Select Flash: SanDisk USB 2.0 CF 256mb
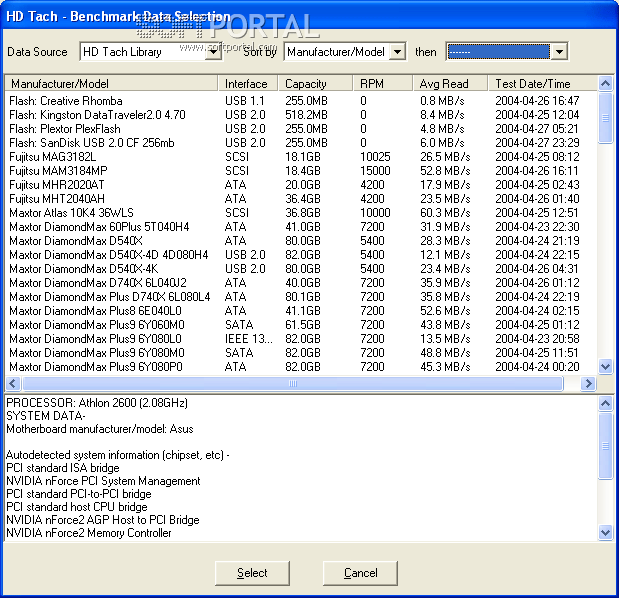This screenshot has width=619, height=598. pyautogui.click(x=301, y=143)
